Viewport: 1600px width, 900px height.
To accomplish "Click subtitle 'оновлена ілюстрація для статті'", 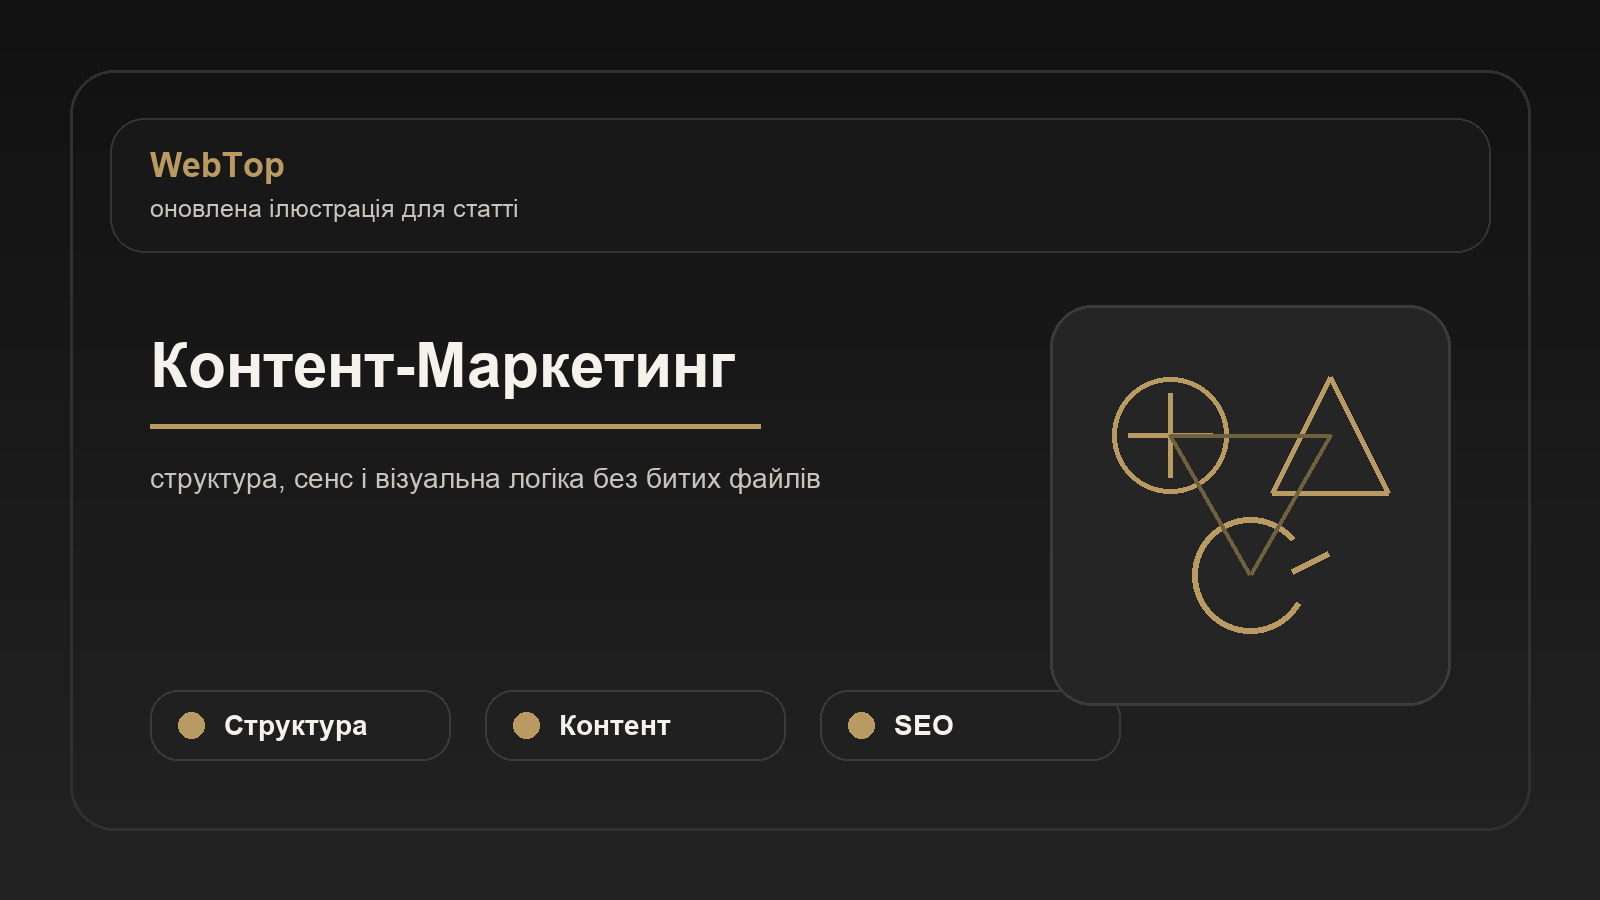I will click(x=334, y=209).
